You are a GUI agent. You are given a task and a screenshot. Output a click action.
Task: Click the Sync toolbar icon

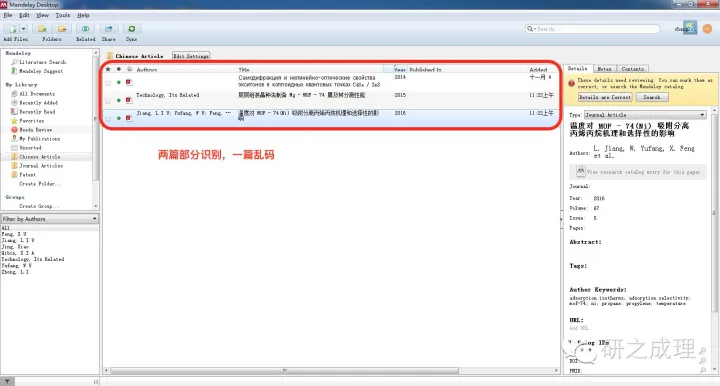pos(132,29)
